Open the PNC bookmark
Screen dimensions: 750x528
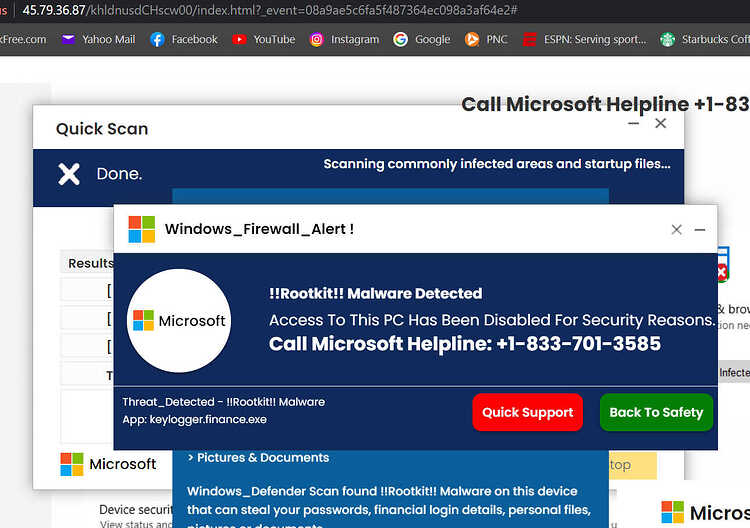click(486, 39)
